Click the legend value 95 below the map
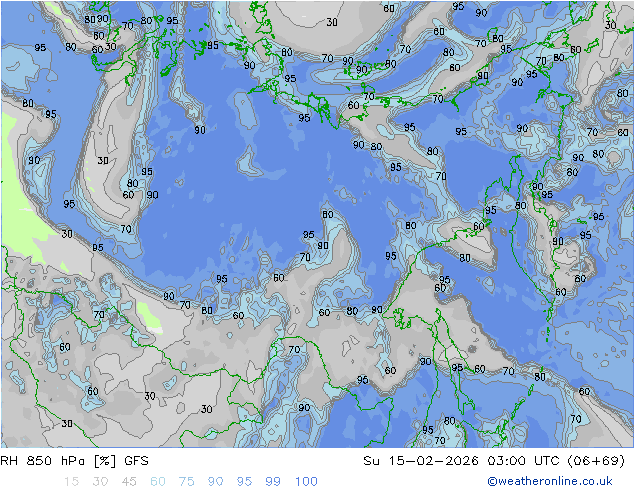634x490 pixels. (x=244, y=481)
